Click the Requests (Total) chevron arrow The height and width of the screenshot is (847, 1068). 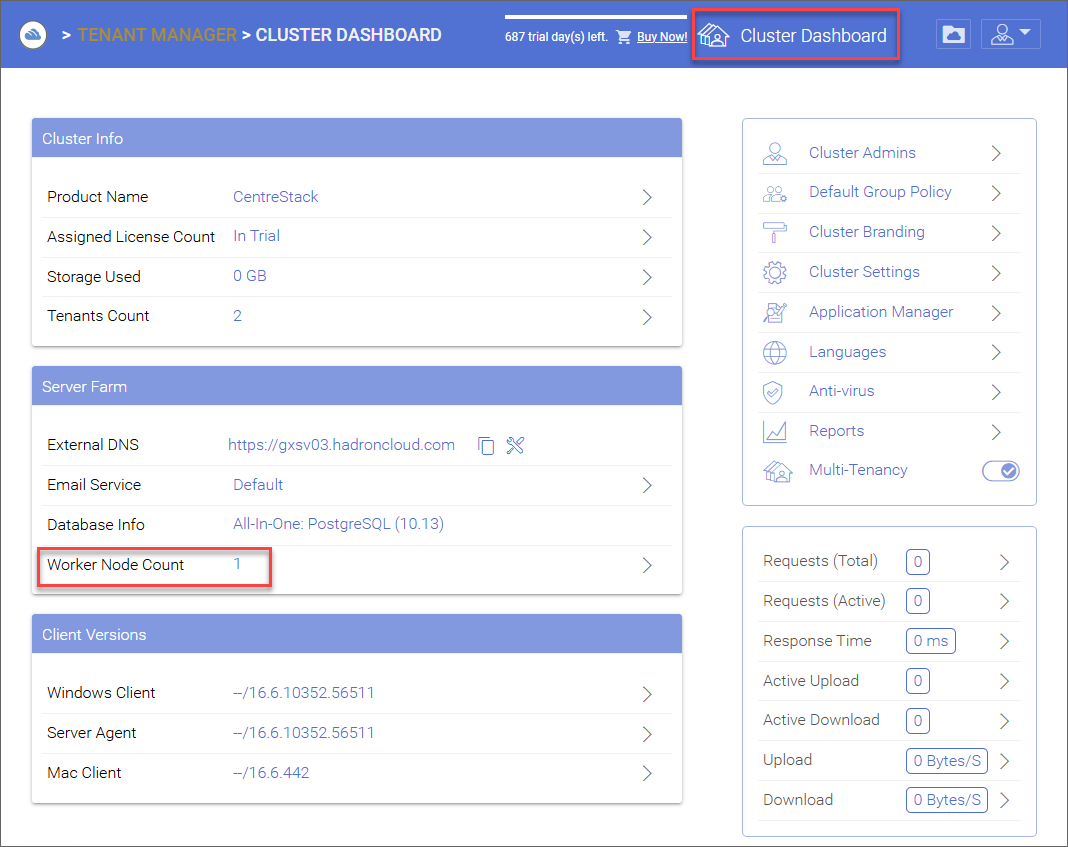(x=1004, y=562)
